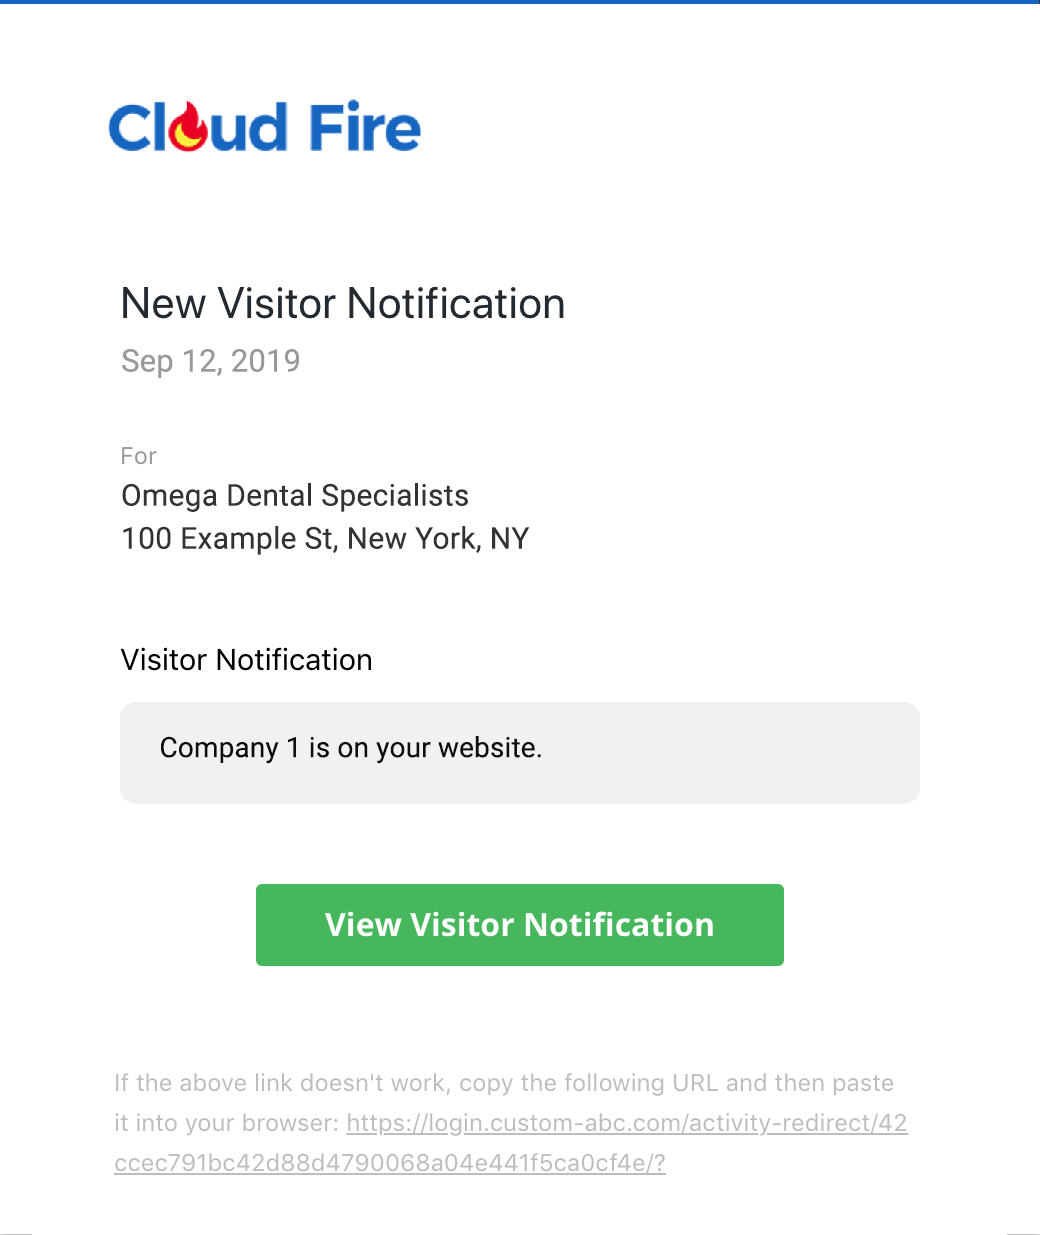
Task: Click the 100 Example St address line
Action: pos(325,539)
